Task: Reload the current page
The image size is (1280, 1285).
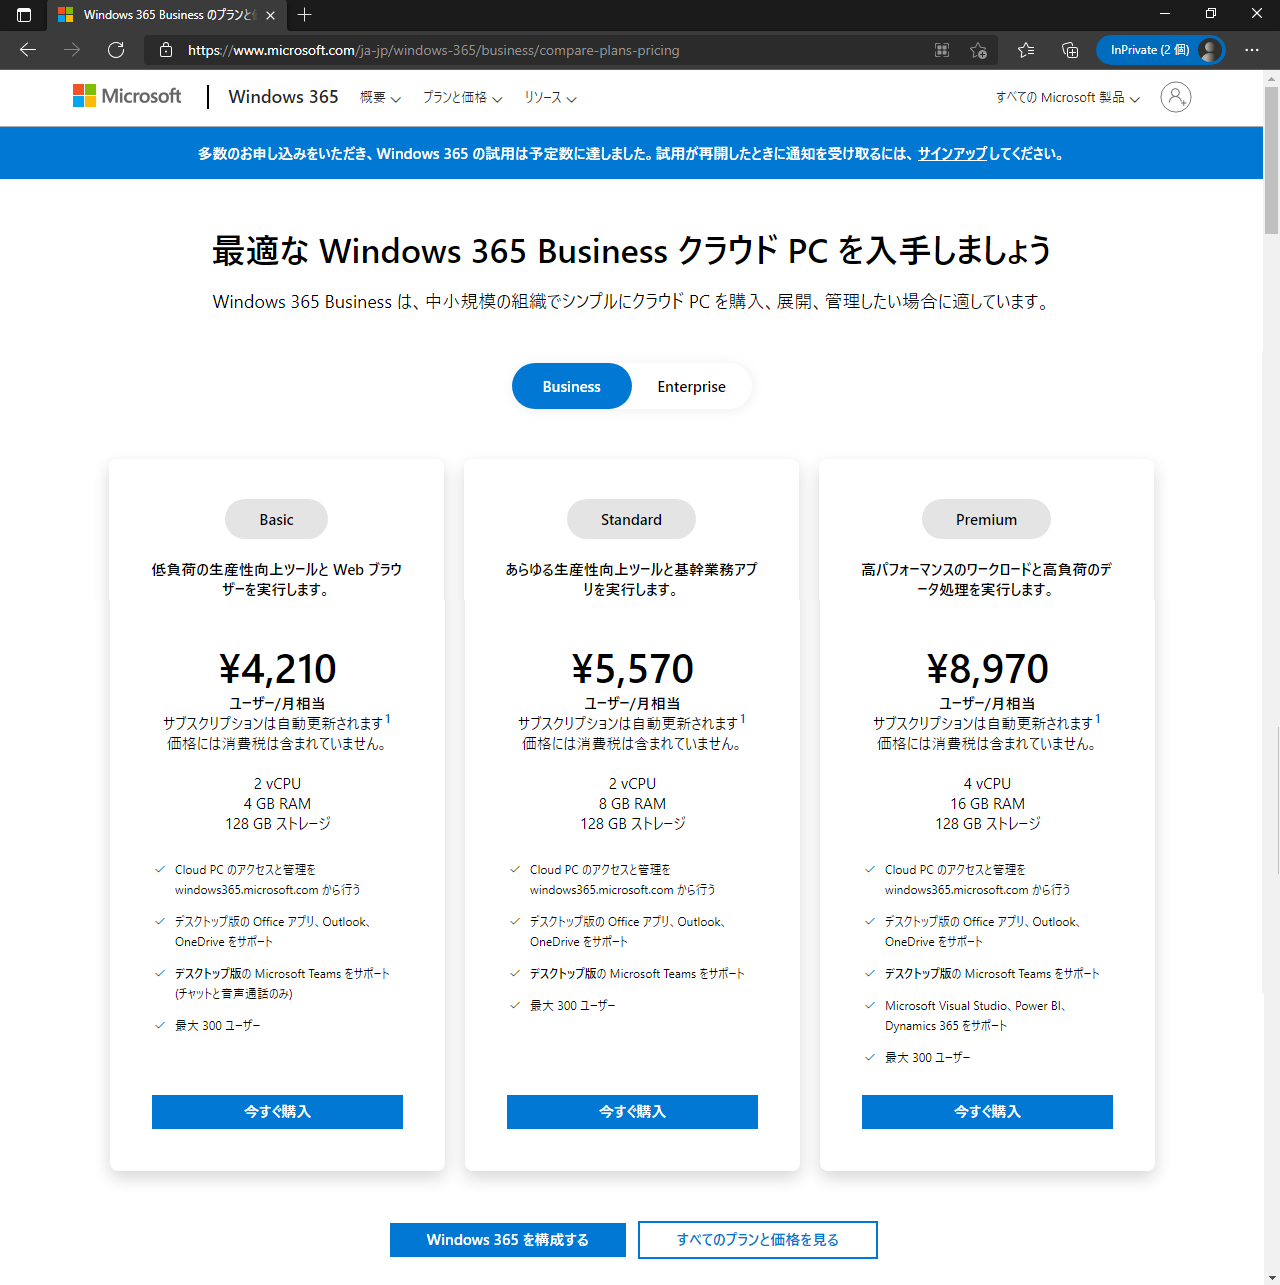Action: point(116,50)
